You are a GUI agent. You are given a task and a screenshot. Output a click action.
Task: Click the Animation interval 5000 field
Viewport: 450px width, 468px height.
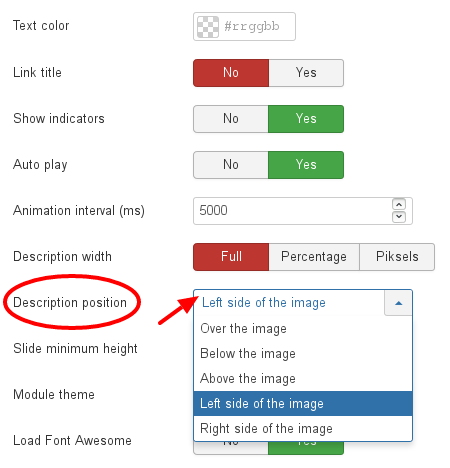pos(303,211)
